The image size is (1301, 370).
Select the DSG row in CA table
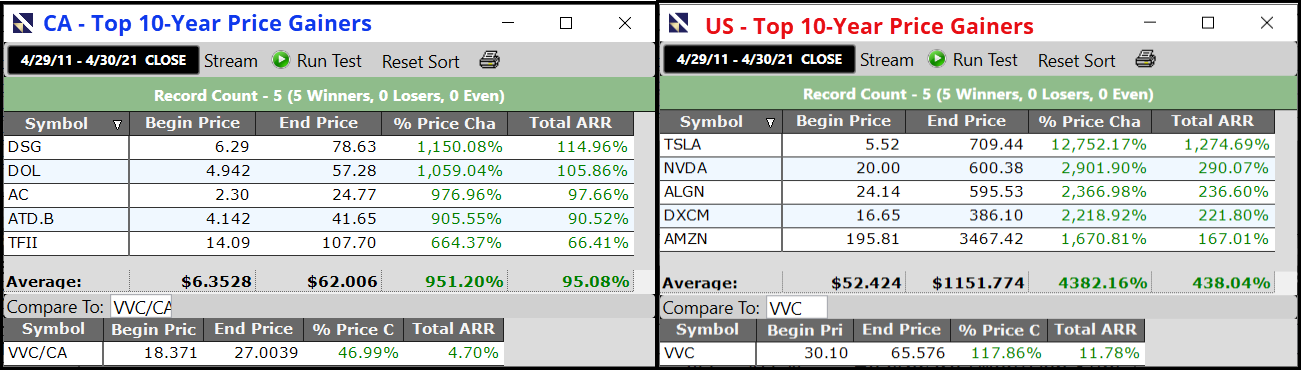[318, 146]
